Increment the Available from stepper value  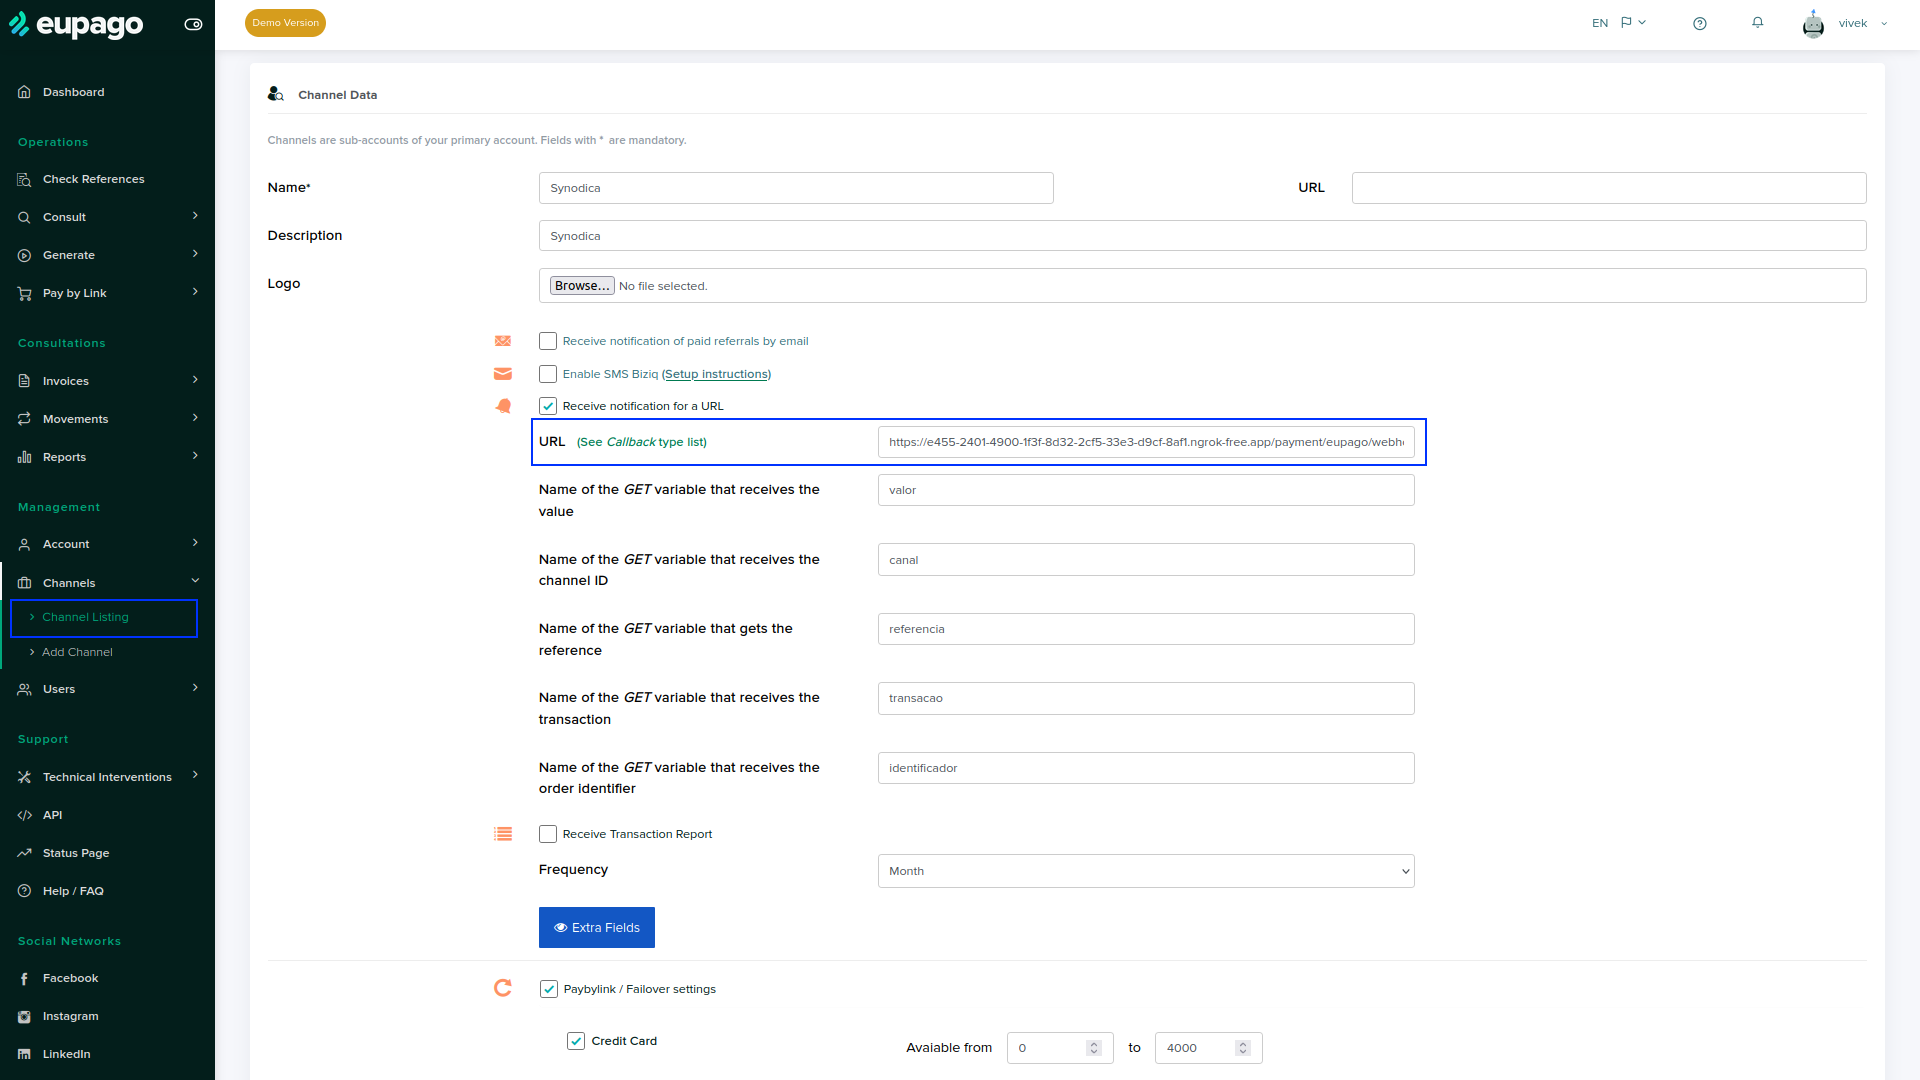point(1094,1043)
